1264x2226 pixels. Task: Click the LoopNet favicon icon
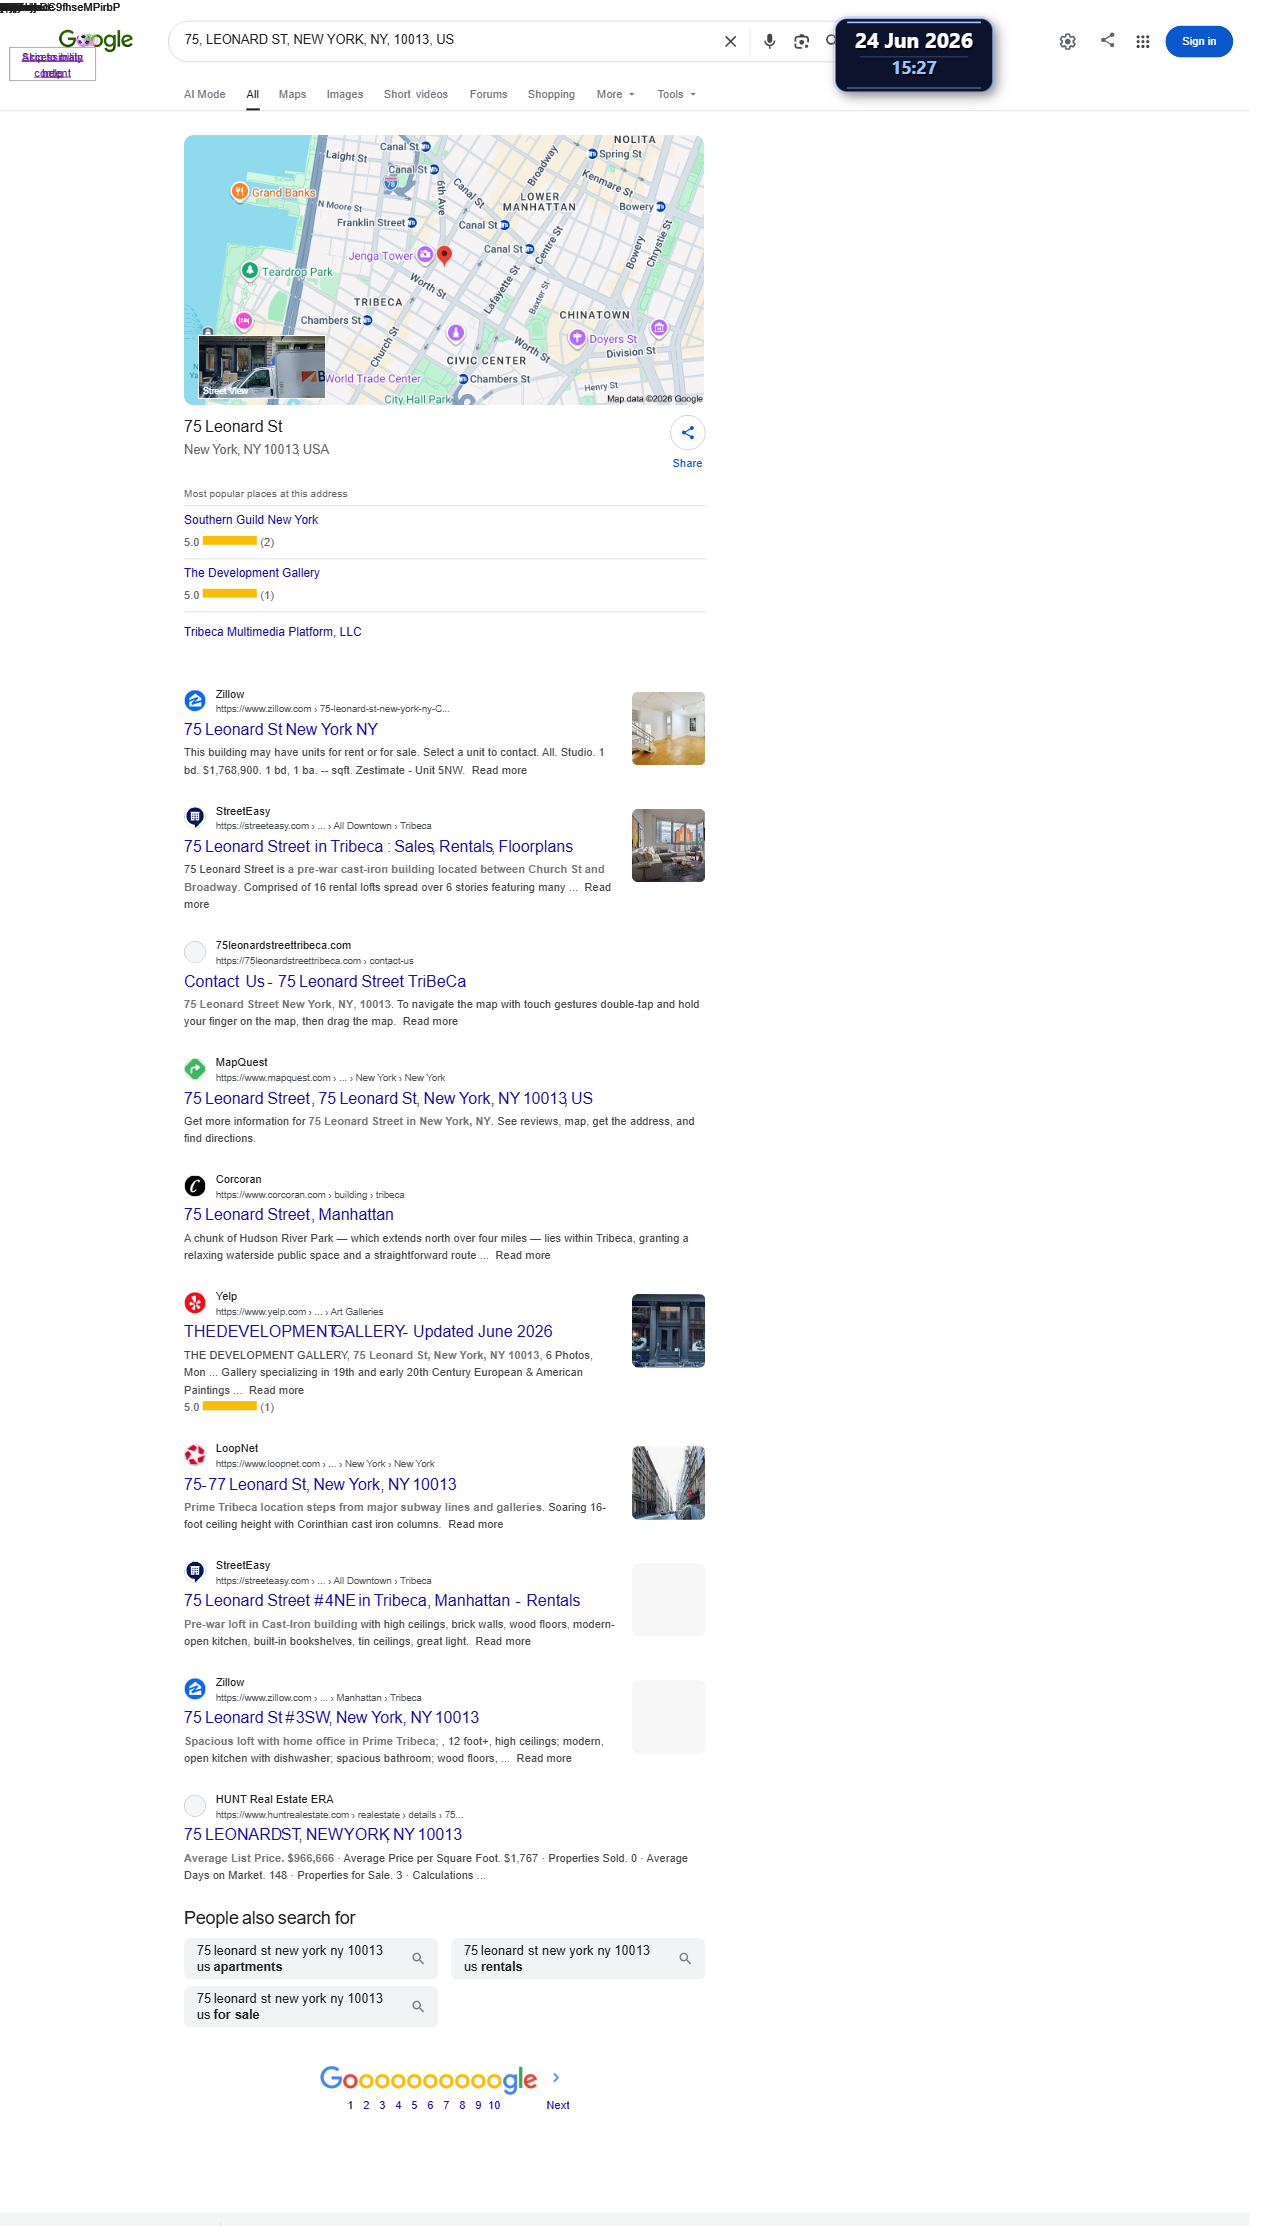click(195, 1455)
